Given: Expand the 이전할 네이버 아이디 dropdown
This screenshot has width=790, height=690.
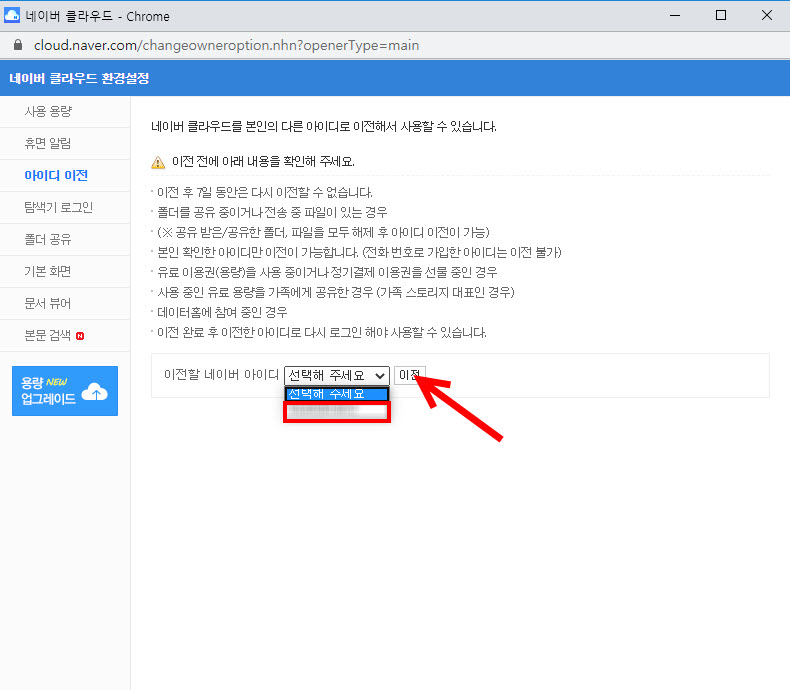Looking at the screenshot, I should click(337, 375).
